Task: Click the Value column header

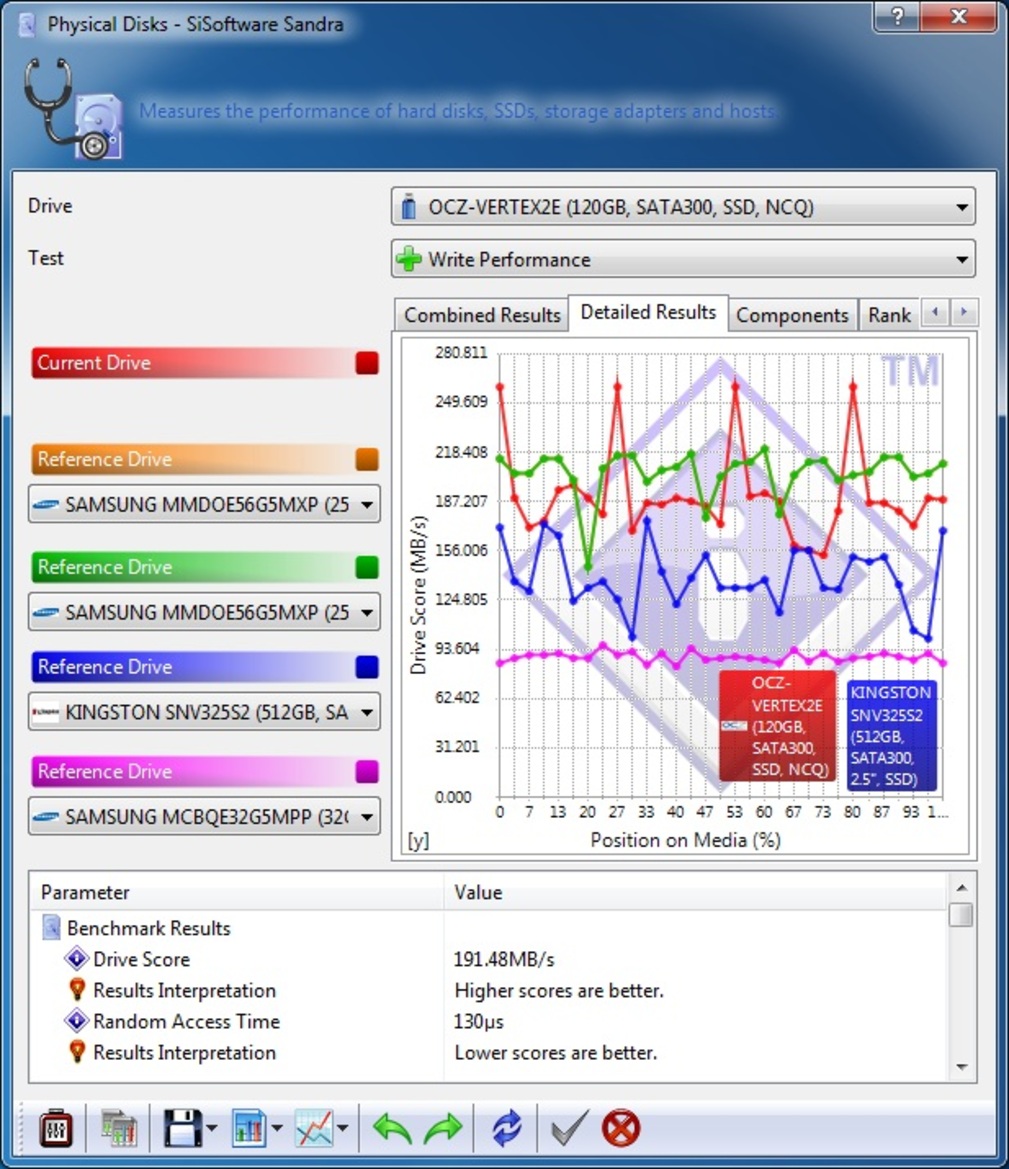Action: (x=695, y=892)
